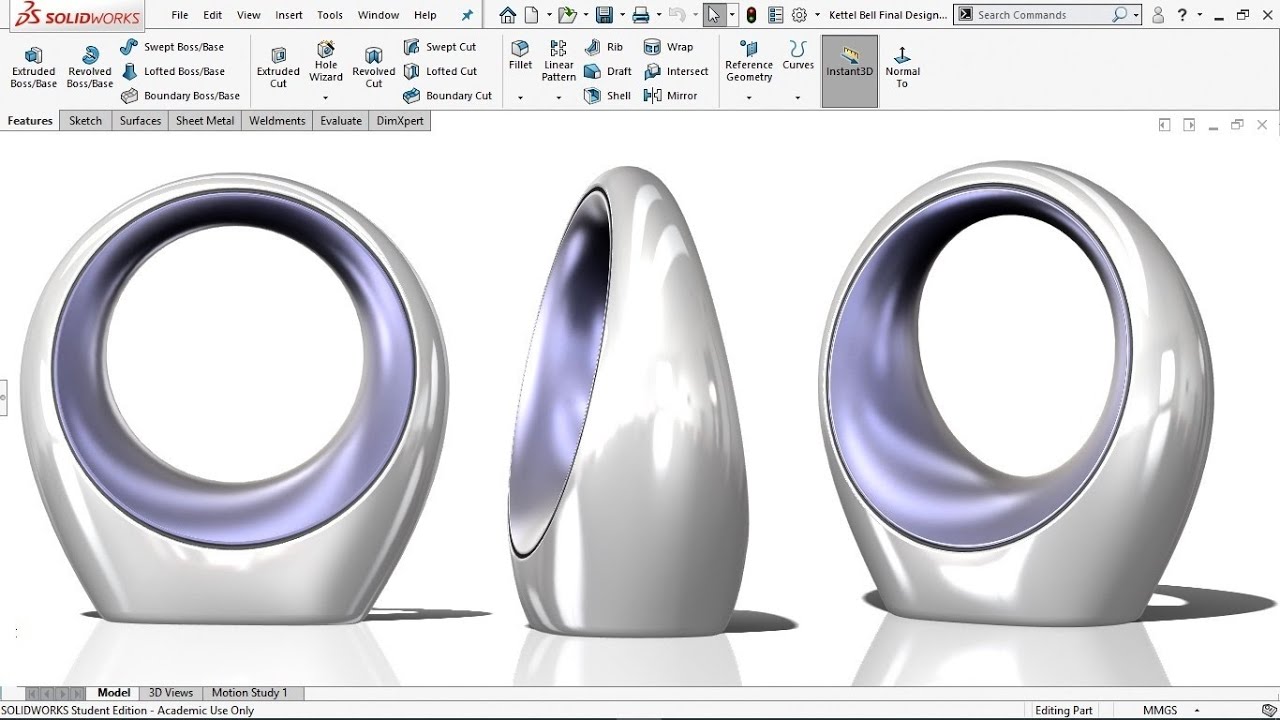This screenshot has height=720, width=1280.
Task: Open the 3D Views tab
Action: pos(171,693)
